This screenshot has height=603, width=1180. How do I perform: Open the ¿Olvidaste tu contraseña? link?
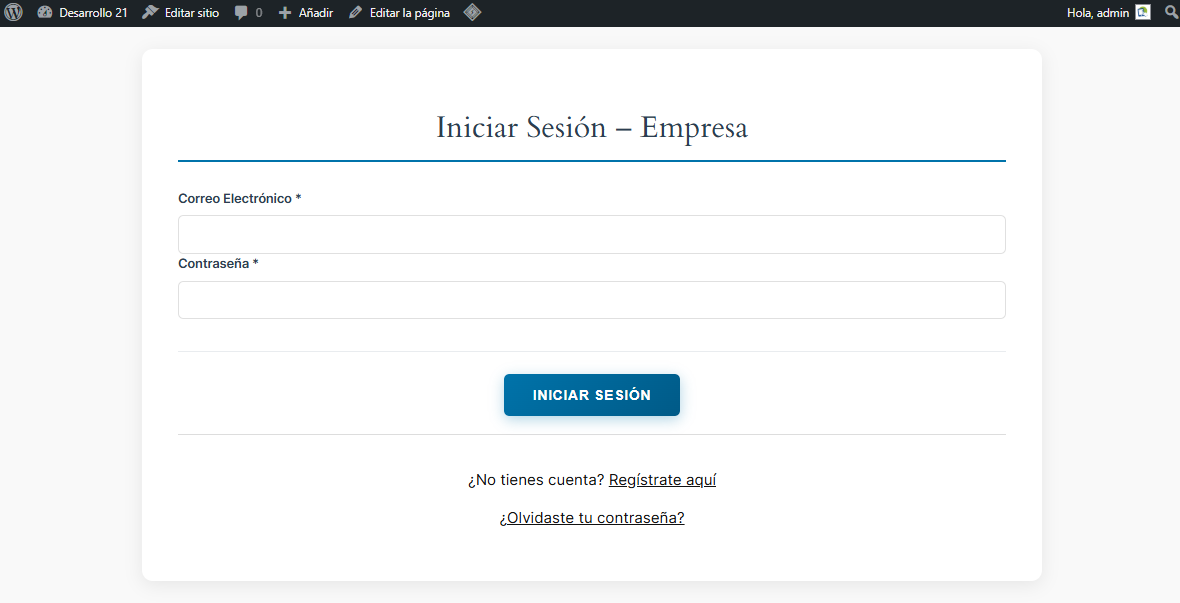(x=592, y=518)
